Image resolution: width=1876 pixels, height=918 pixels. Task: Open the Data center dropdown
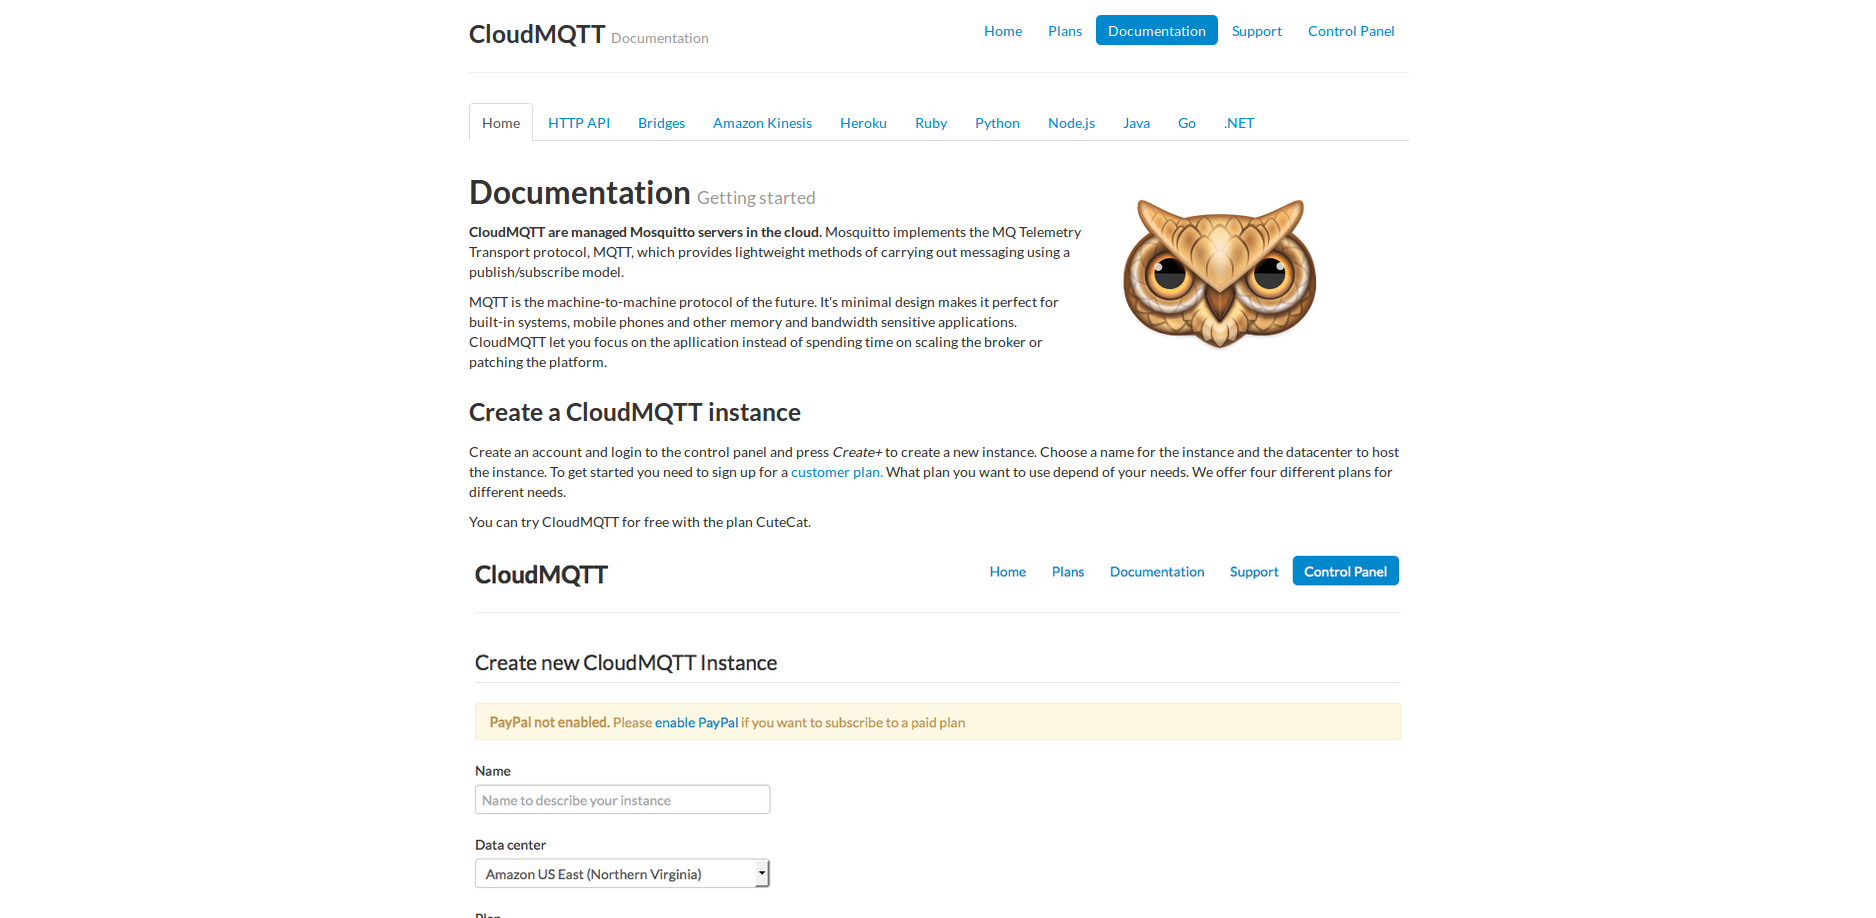(623, 874)
